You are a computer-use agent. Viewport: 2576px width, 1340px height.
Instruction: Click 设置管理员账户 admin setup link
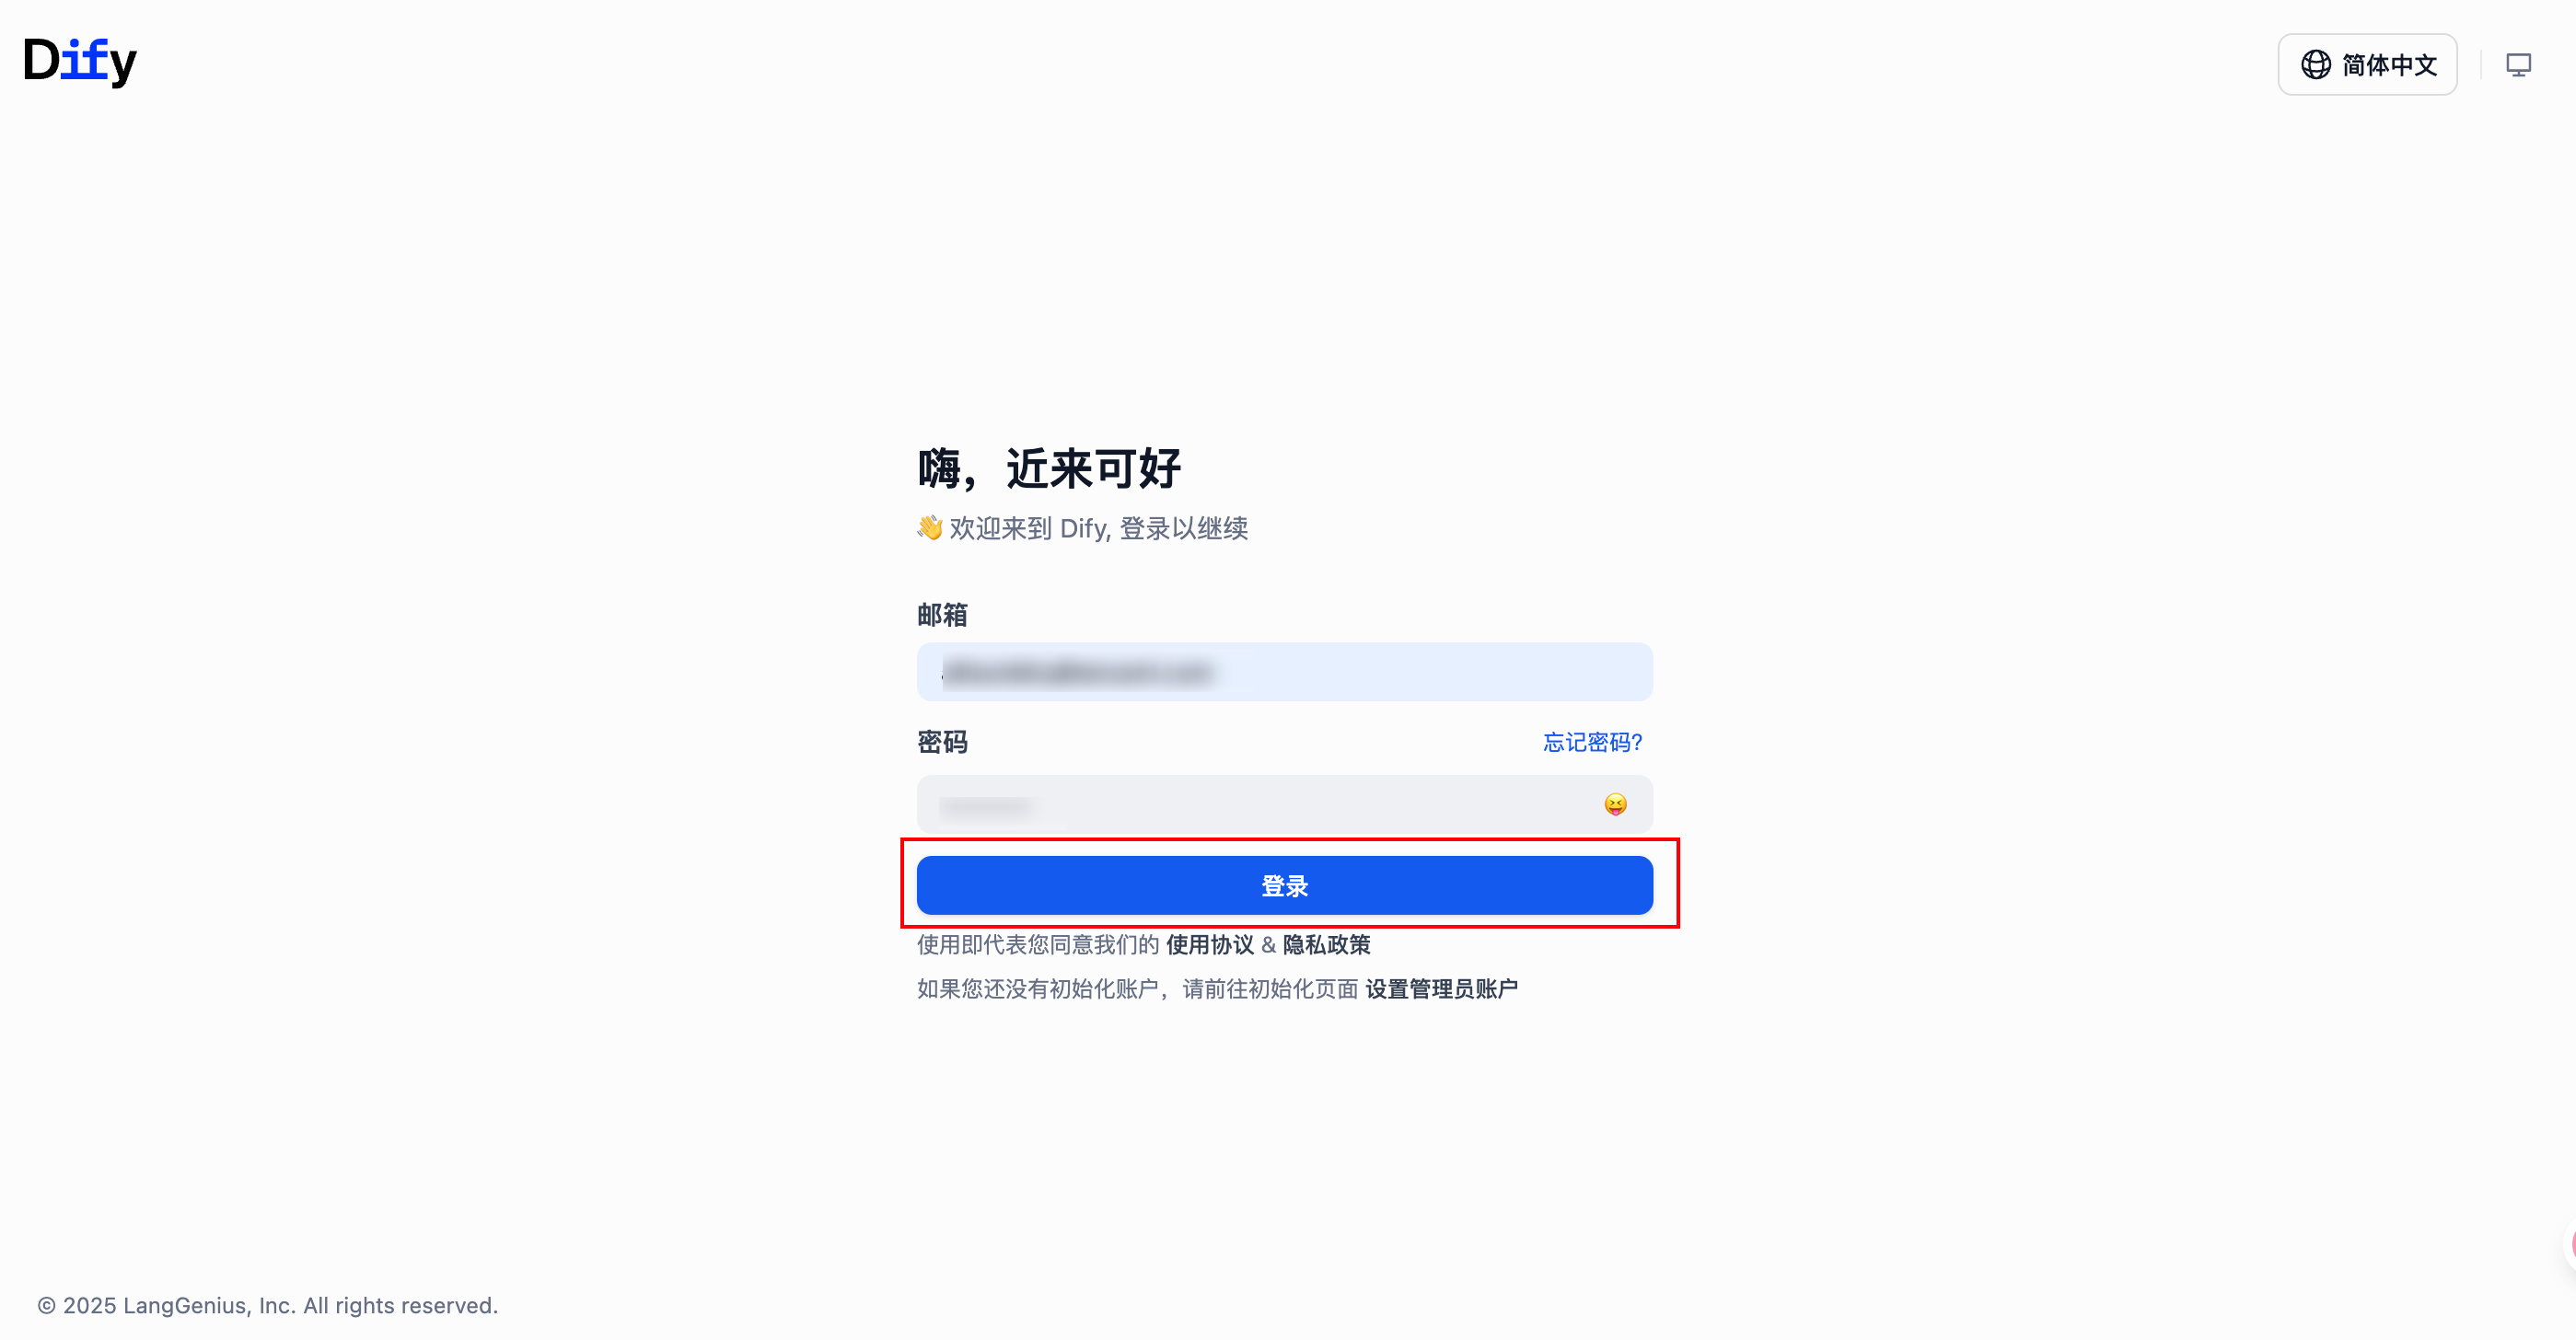tap(1441, 988)
